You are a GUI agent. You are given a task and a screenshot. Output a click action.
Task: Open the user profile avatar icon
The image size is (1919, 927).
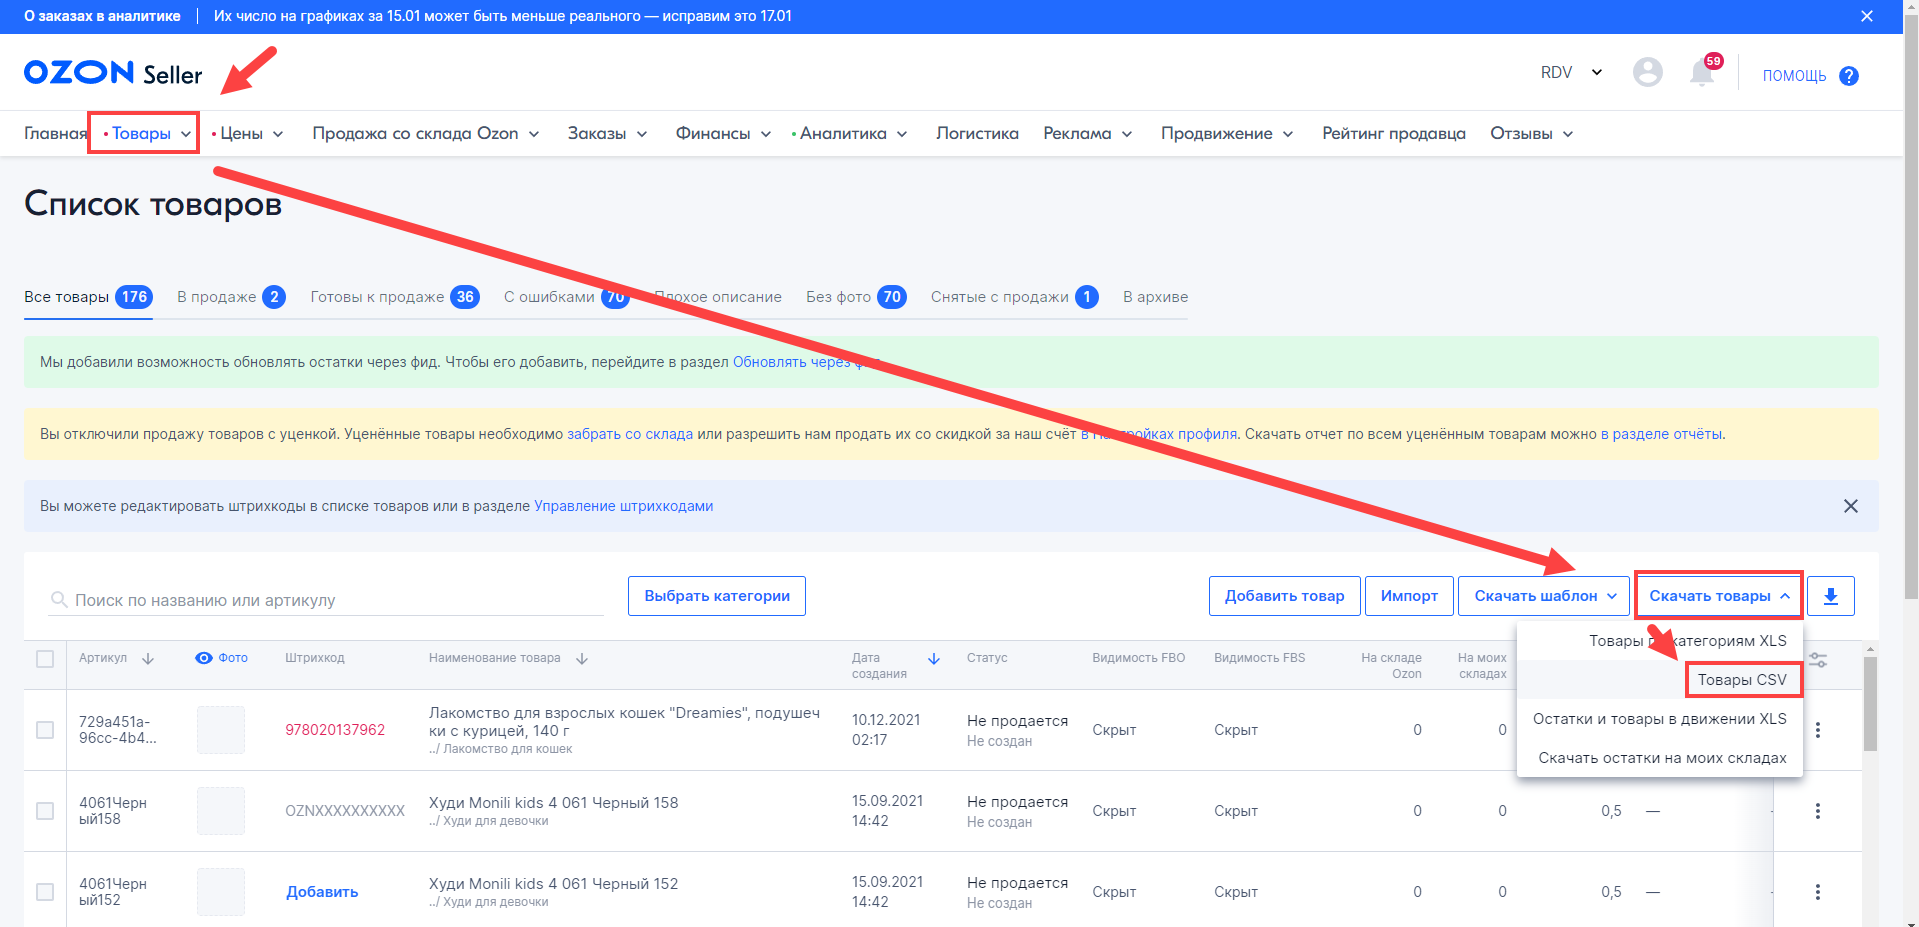1647,72
